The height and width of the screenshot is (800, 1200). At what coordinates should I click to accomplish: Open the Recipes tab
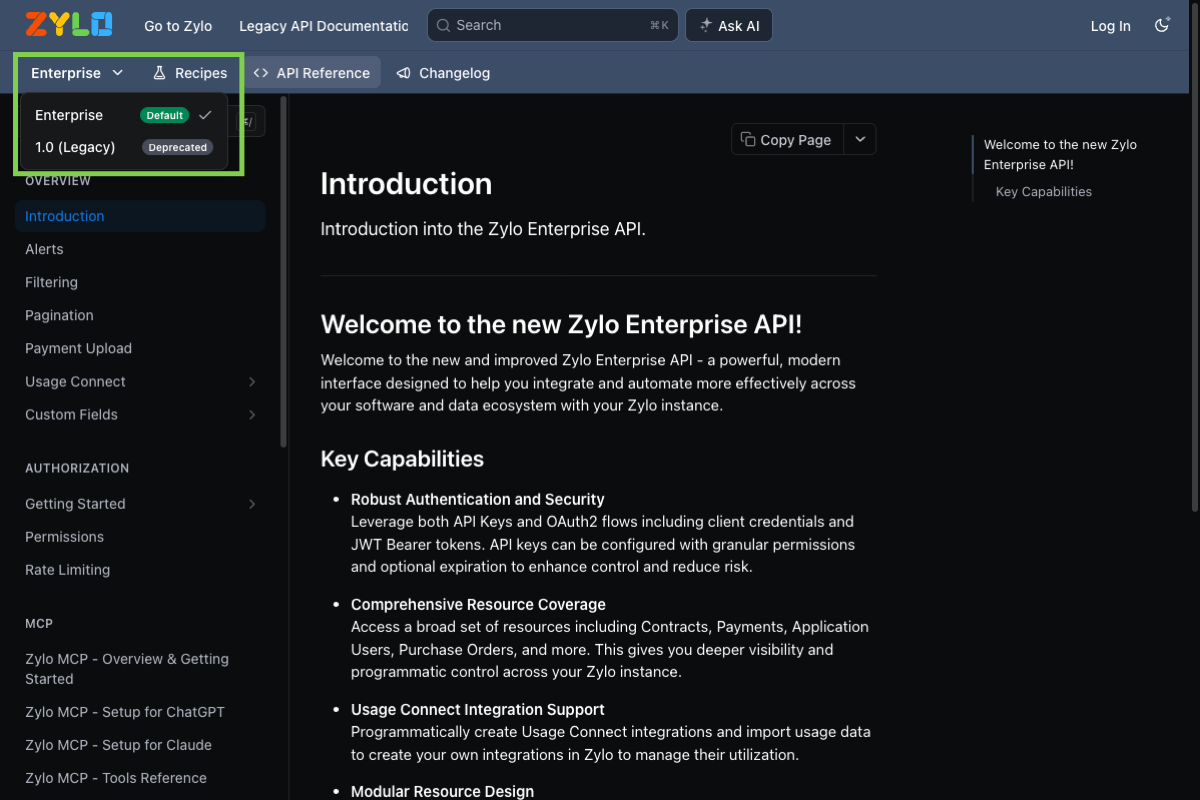tap(190, 73)
